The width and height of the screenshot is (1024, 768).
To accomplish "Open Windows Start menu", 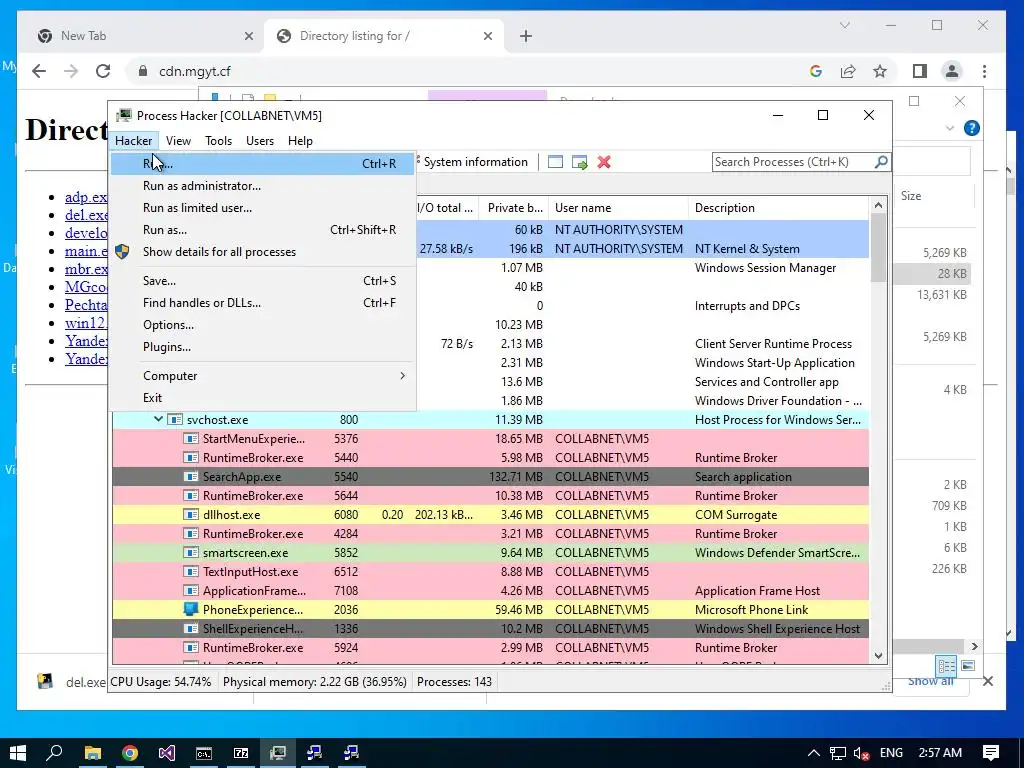I will [x=18, y=753].
